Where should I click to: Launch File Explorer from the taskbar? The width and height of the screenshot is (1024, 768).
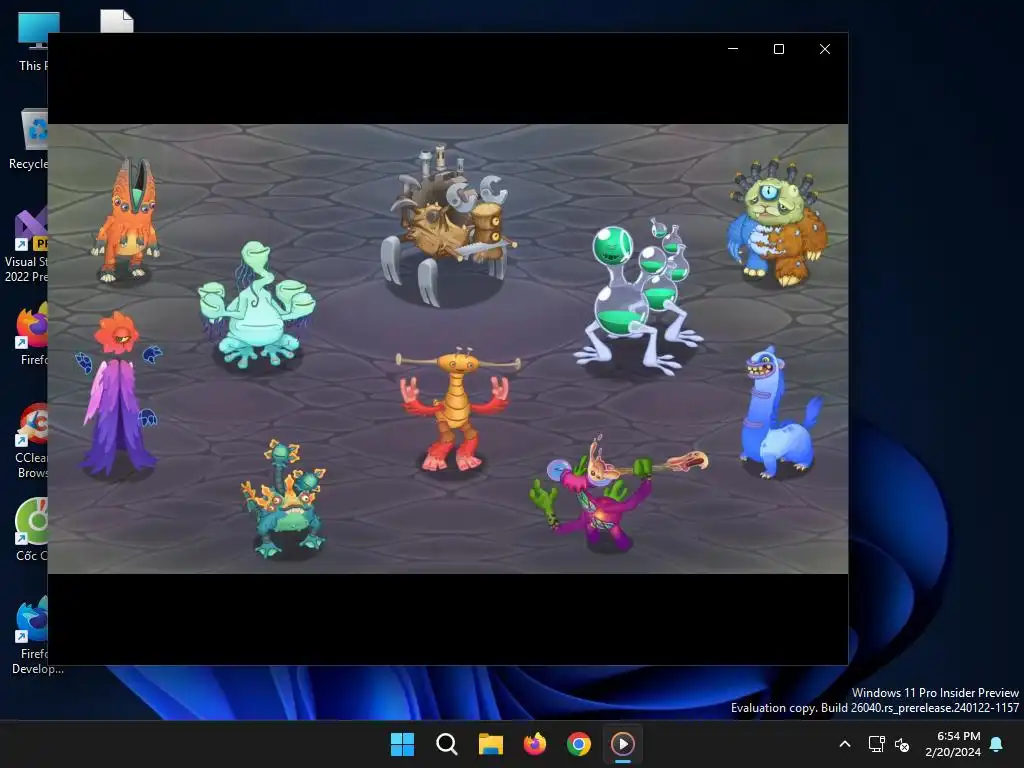point(490,744)
